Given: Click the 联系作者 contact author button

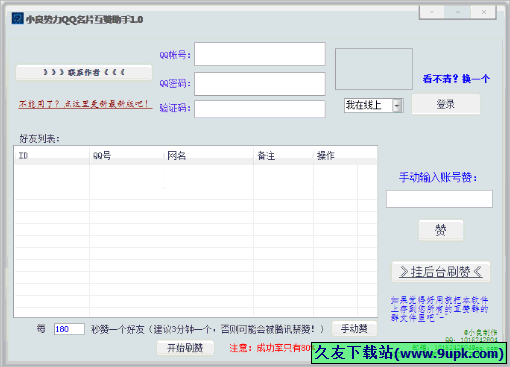Looking at the screenshot, I should 84,72.
